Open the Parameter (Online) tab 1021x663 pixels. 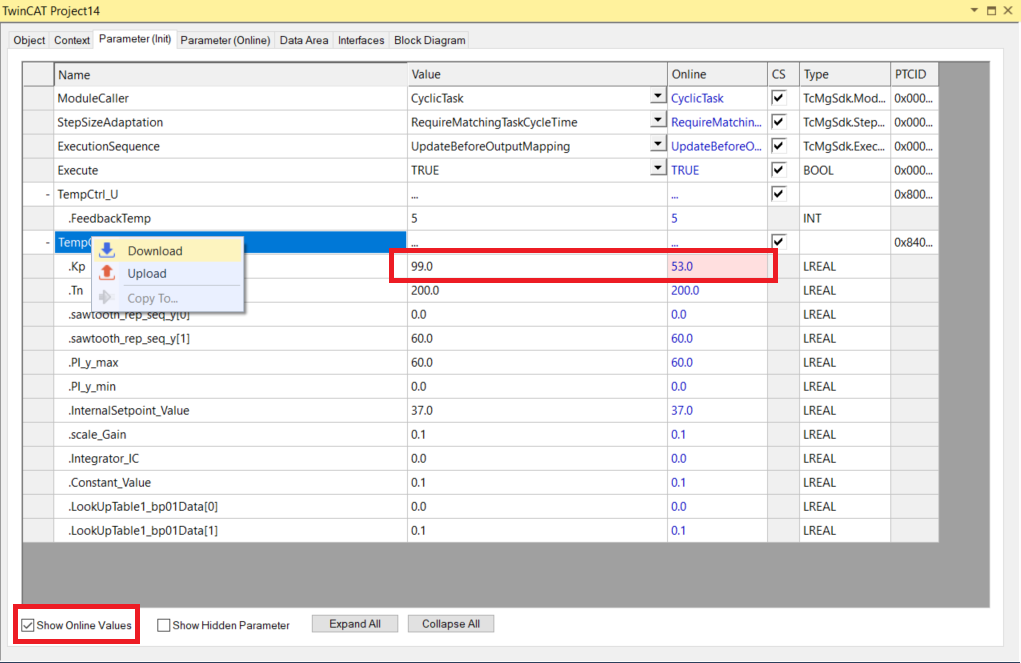(x=225, y=40)
